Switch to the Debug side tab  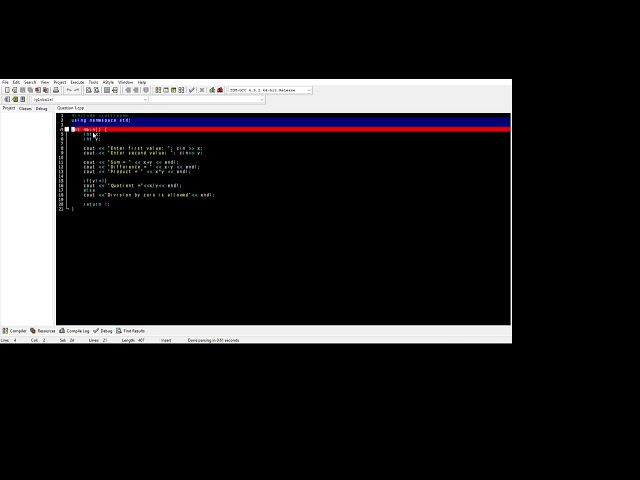click(x=41, y=109)
